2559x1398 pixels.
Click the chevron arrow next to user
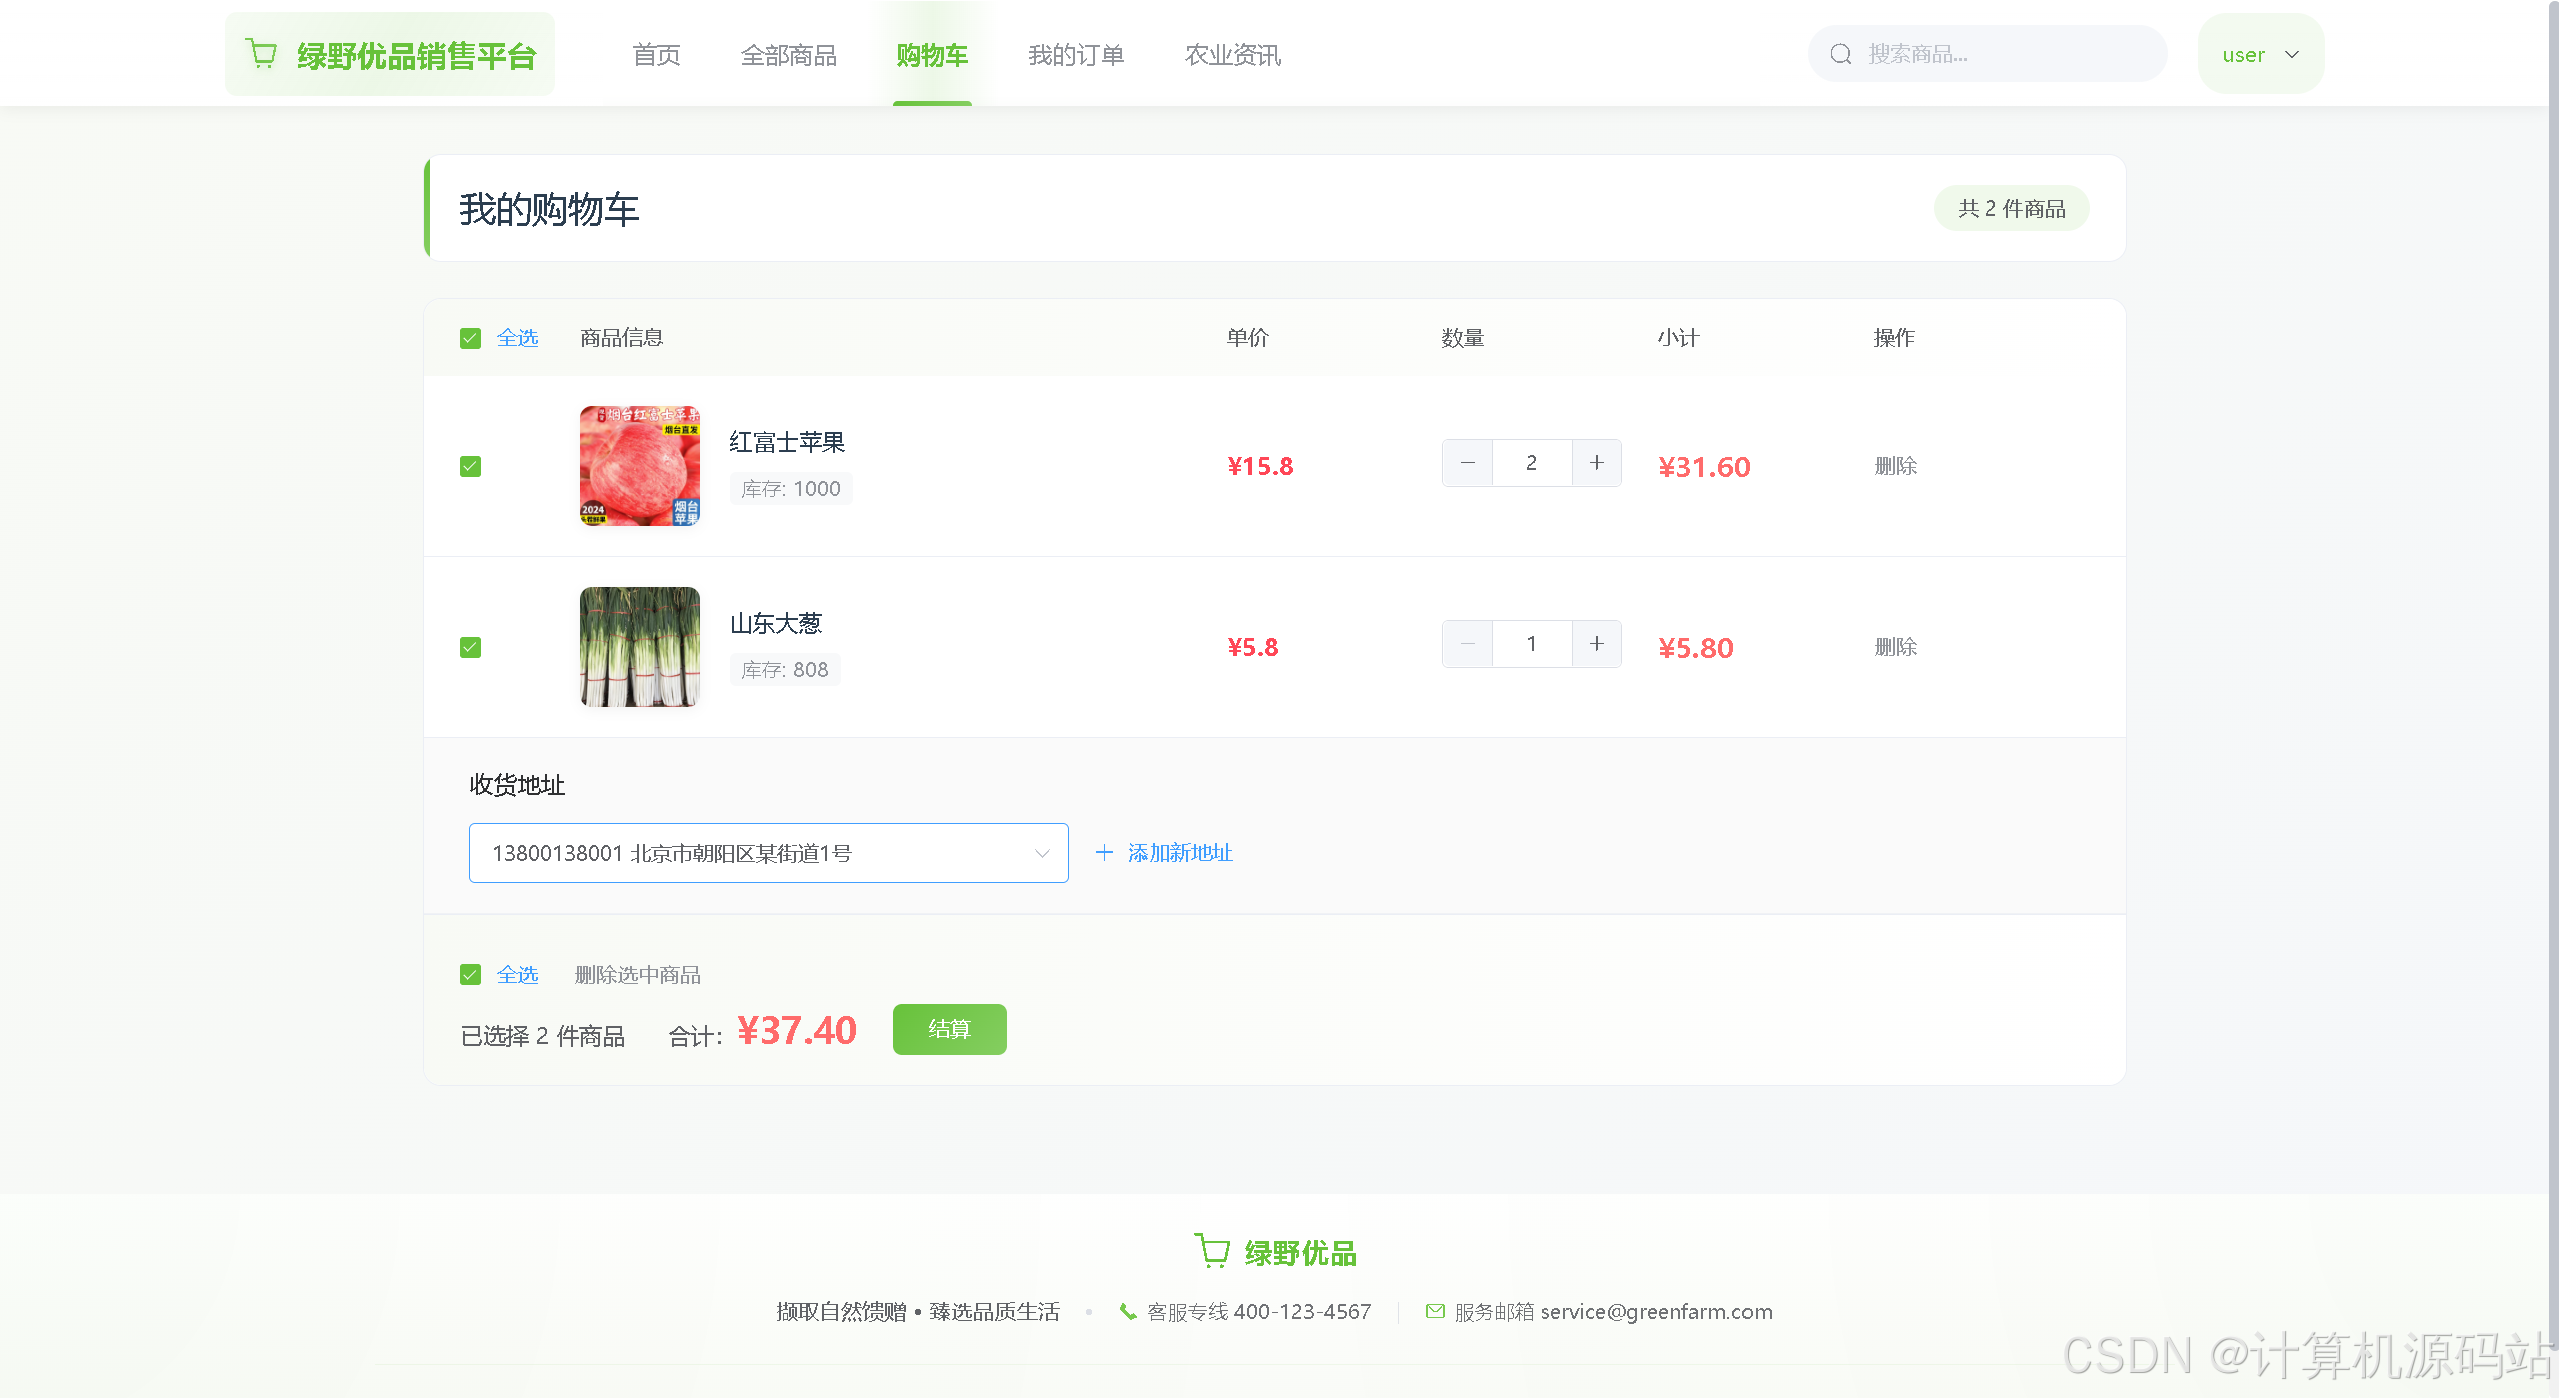point(2292,55)
